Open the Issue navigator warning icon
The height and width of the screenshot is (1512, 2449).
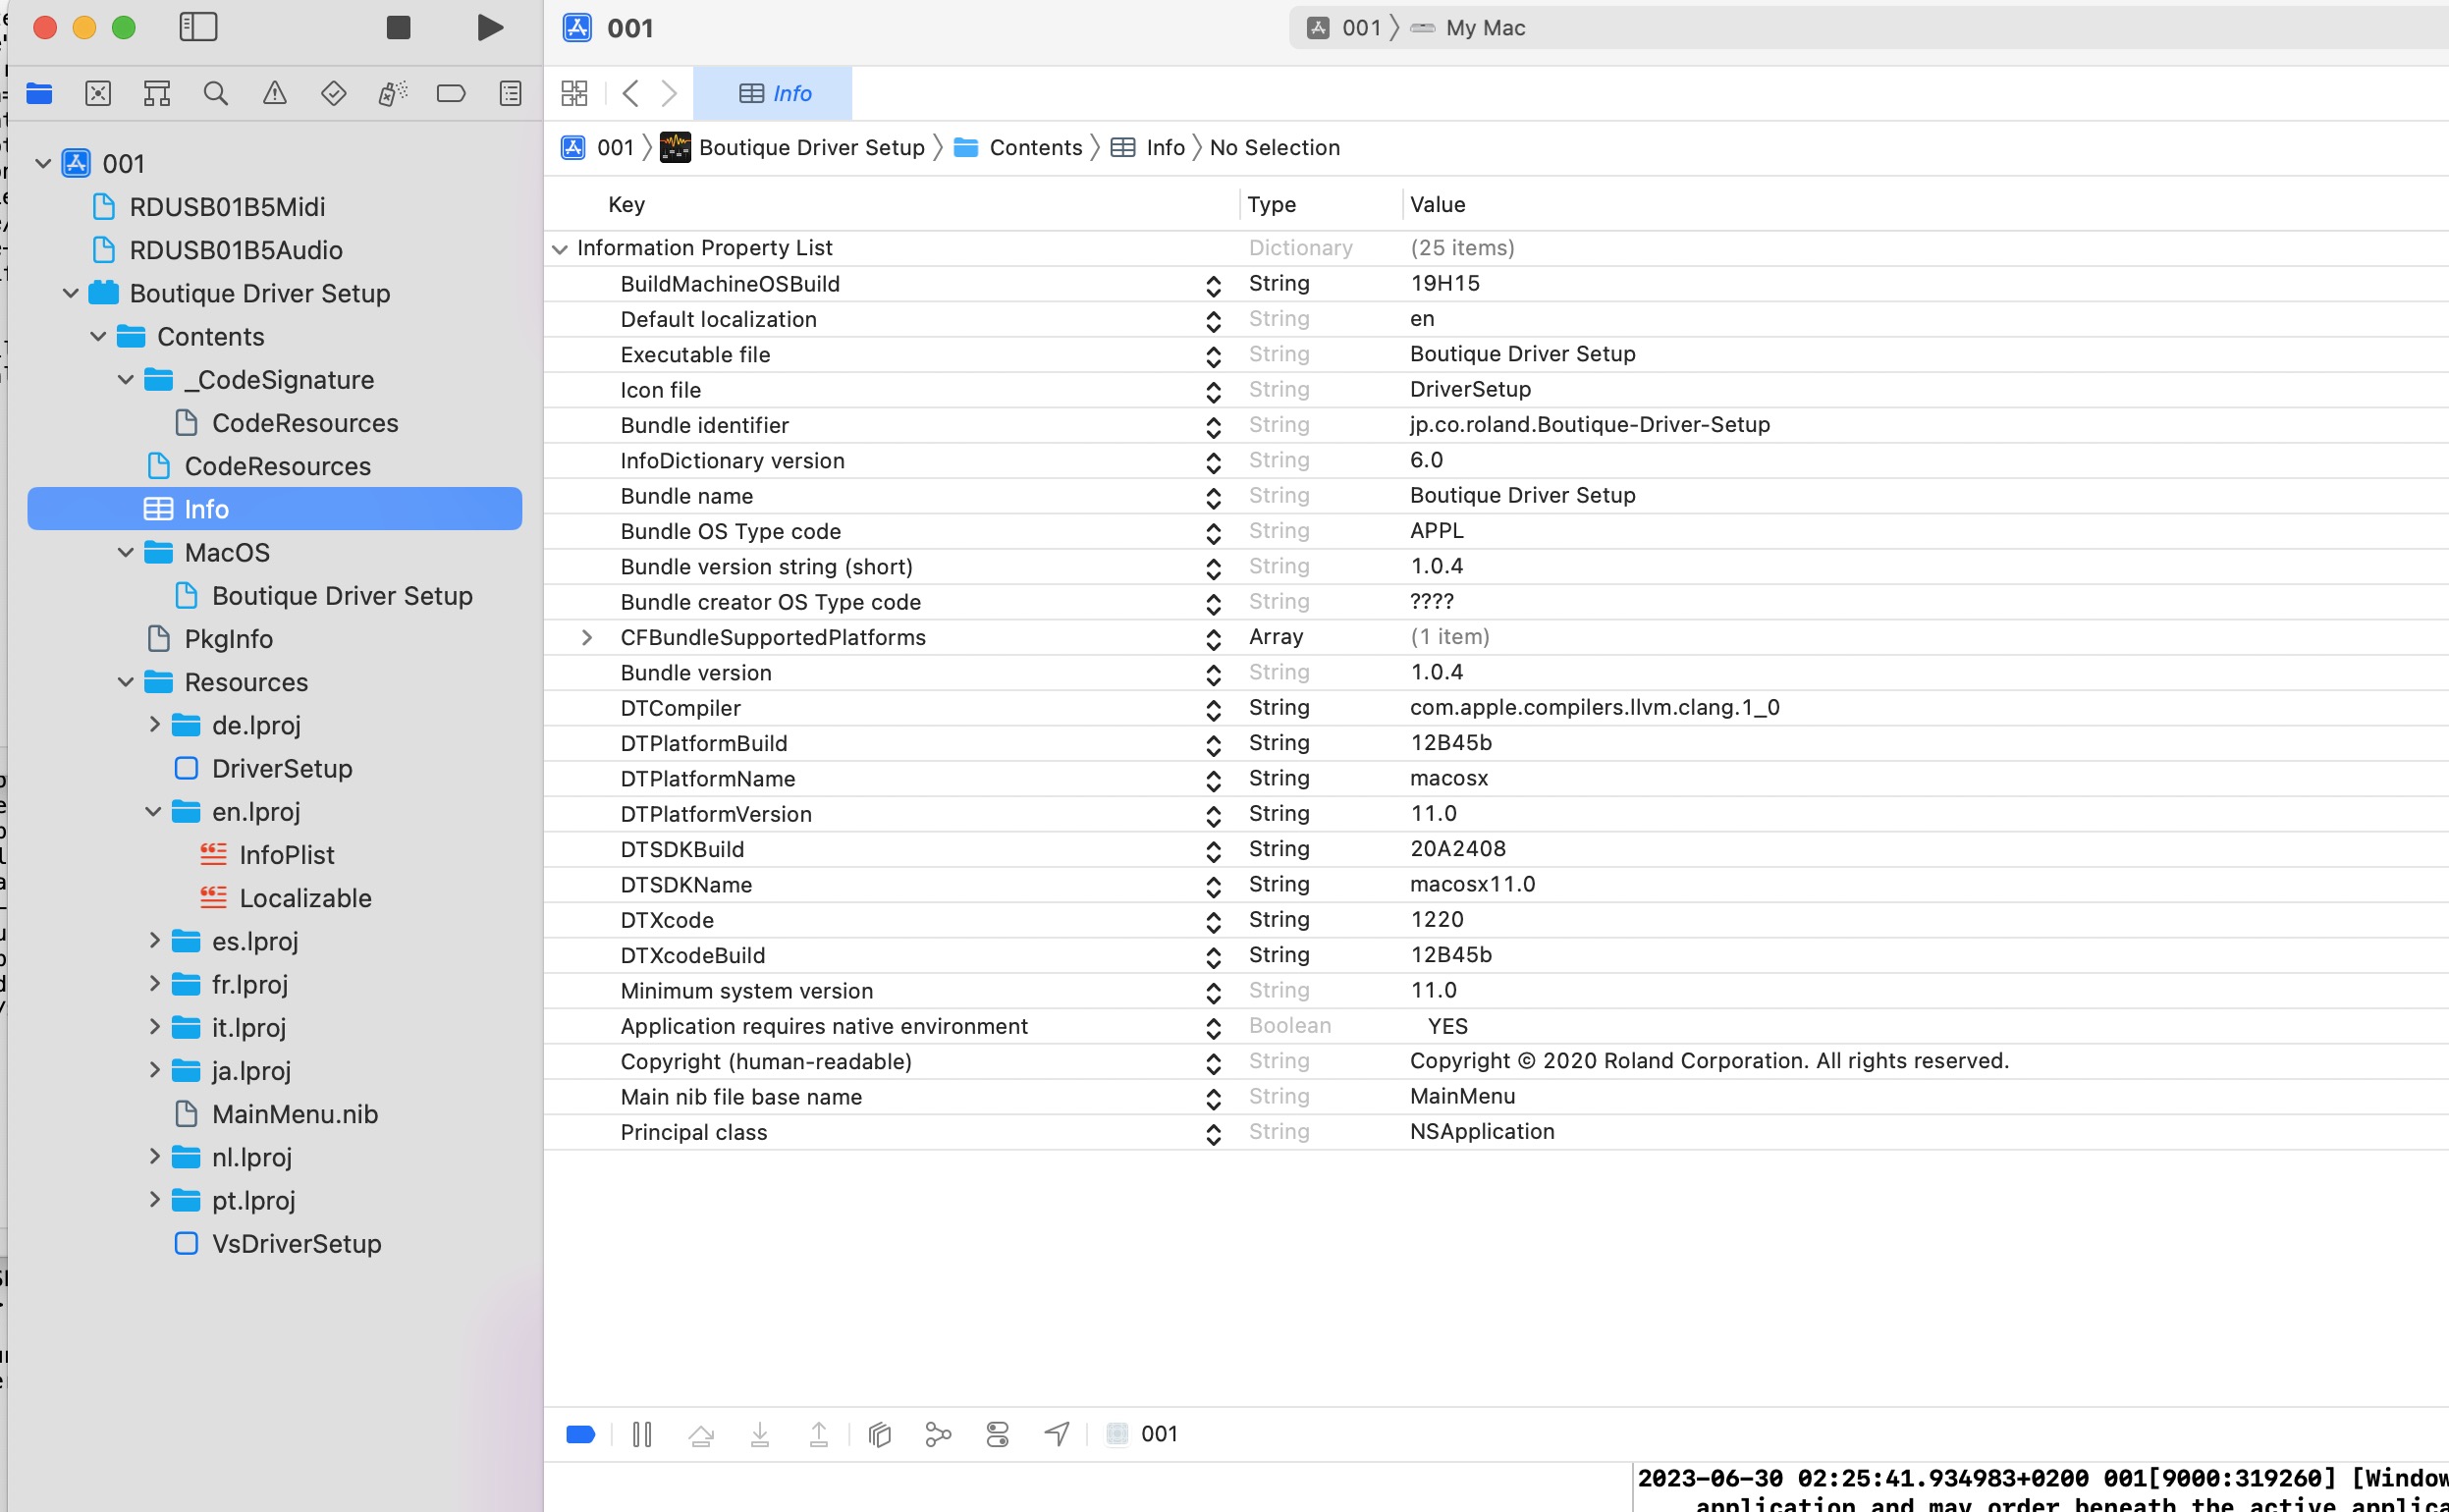pyautogui.click(x=275, y=93)
